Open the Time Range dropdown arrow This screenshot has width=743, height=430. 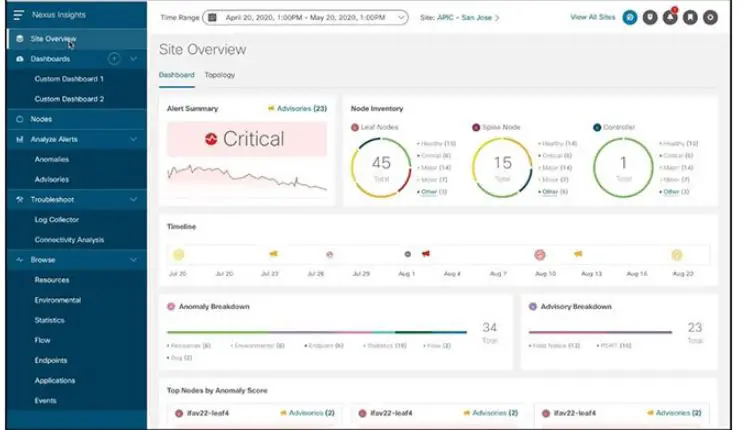pos(401,18)
